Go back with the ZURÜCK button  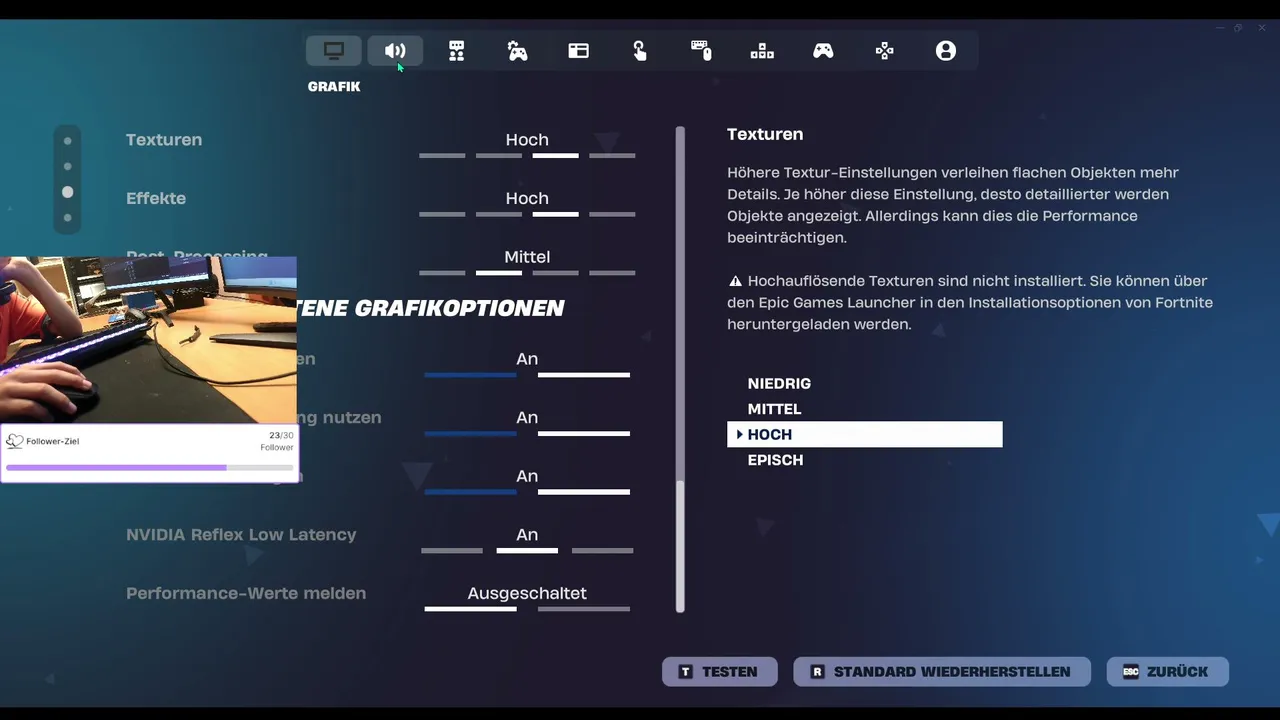(1167, 672)
